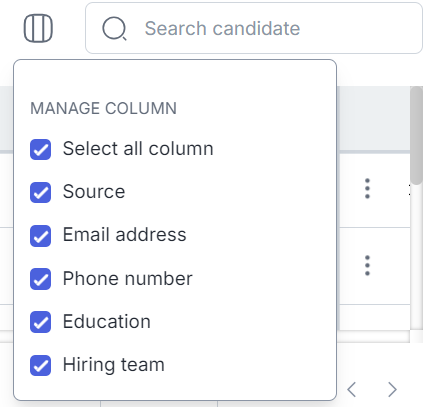427x407 pixels.
Task: Click the Phone number label text
Action: (128, 278)
